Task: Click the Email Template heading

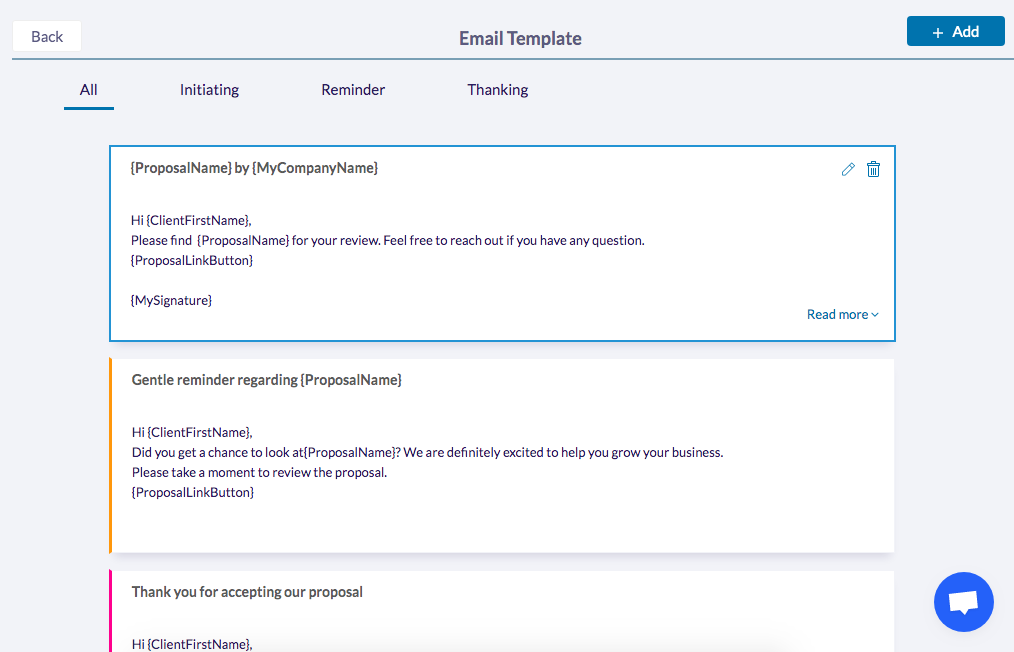Action: pos(520,39)
